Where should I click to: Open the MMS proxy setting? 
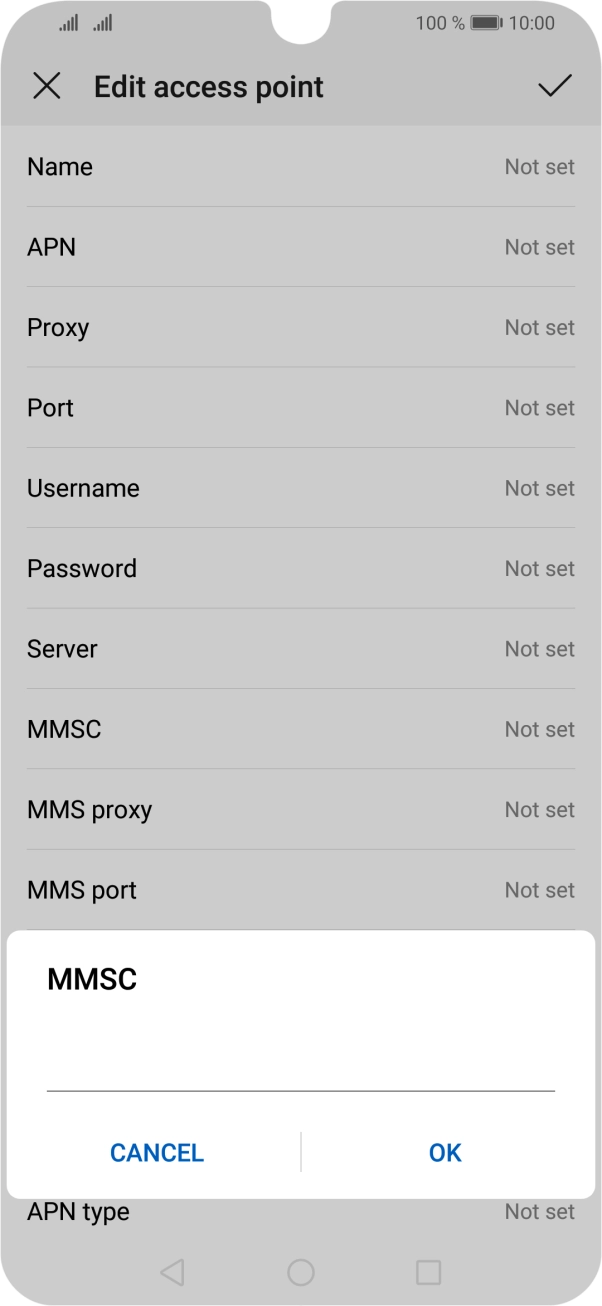pos(300,809)
